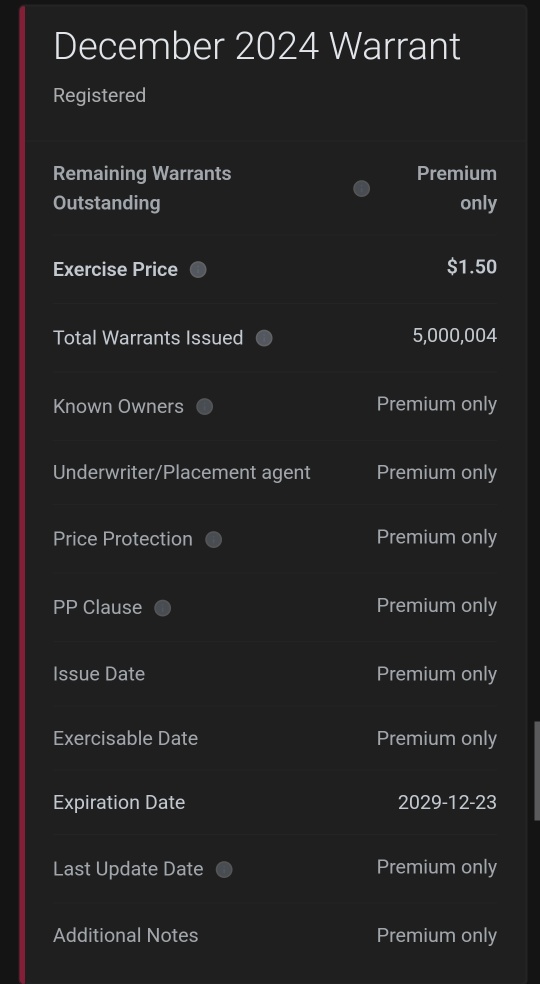Open info icon beside PP Clause

point(162,608)
